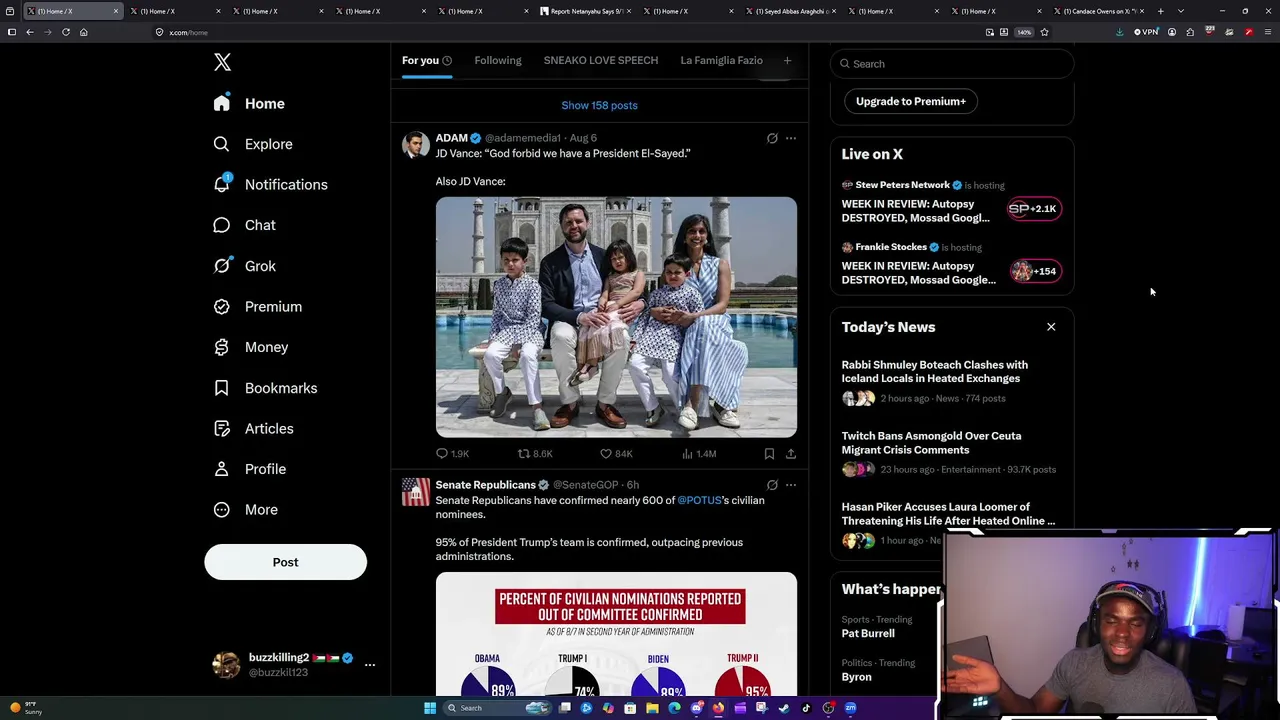Open Grok actions on Senate Republicans post

click(772, 485)
